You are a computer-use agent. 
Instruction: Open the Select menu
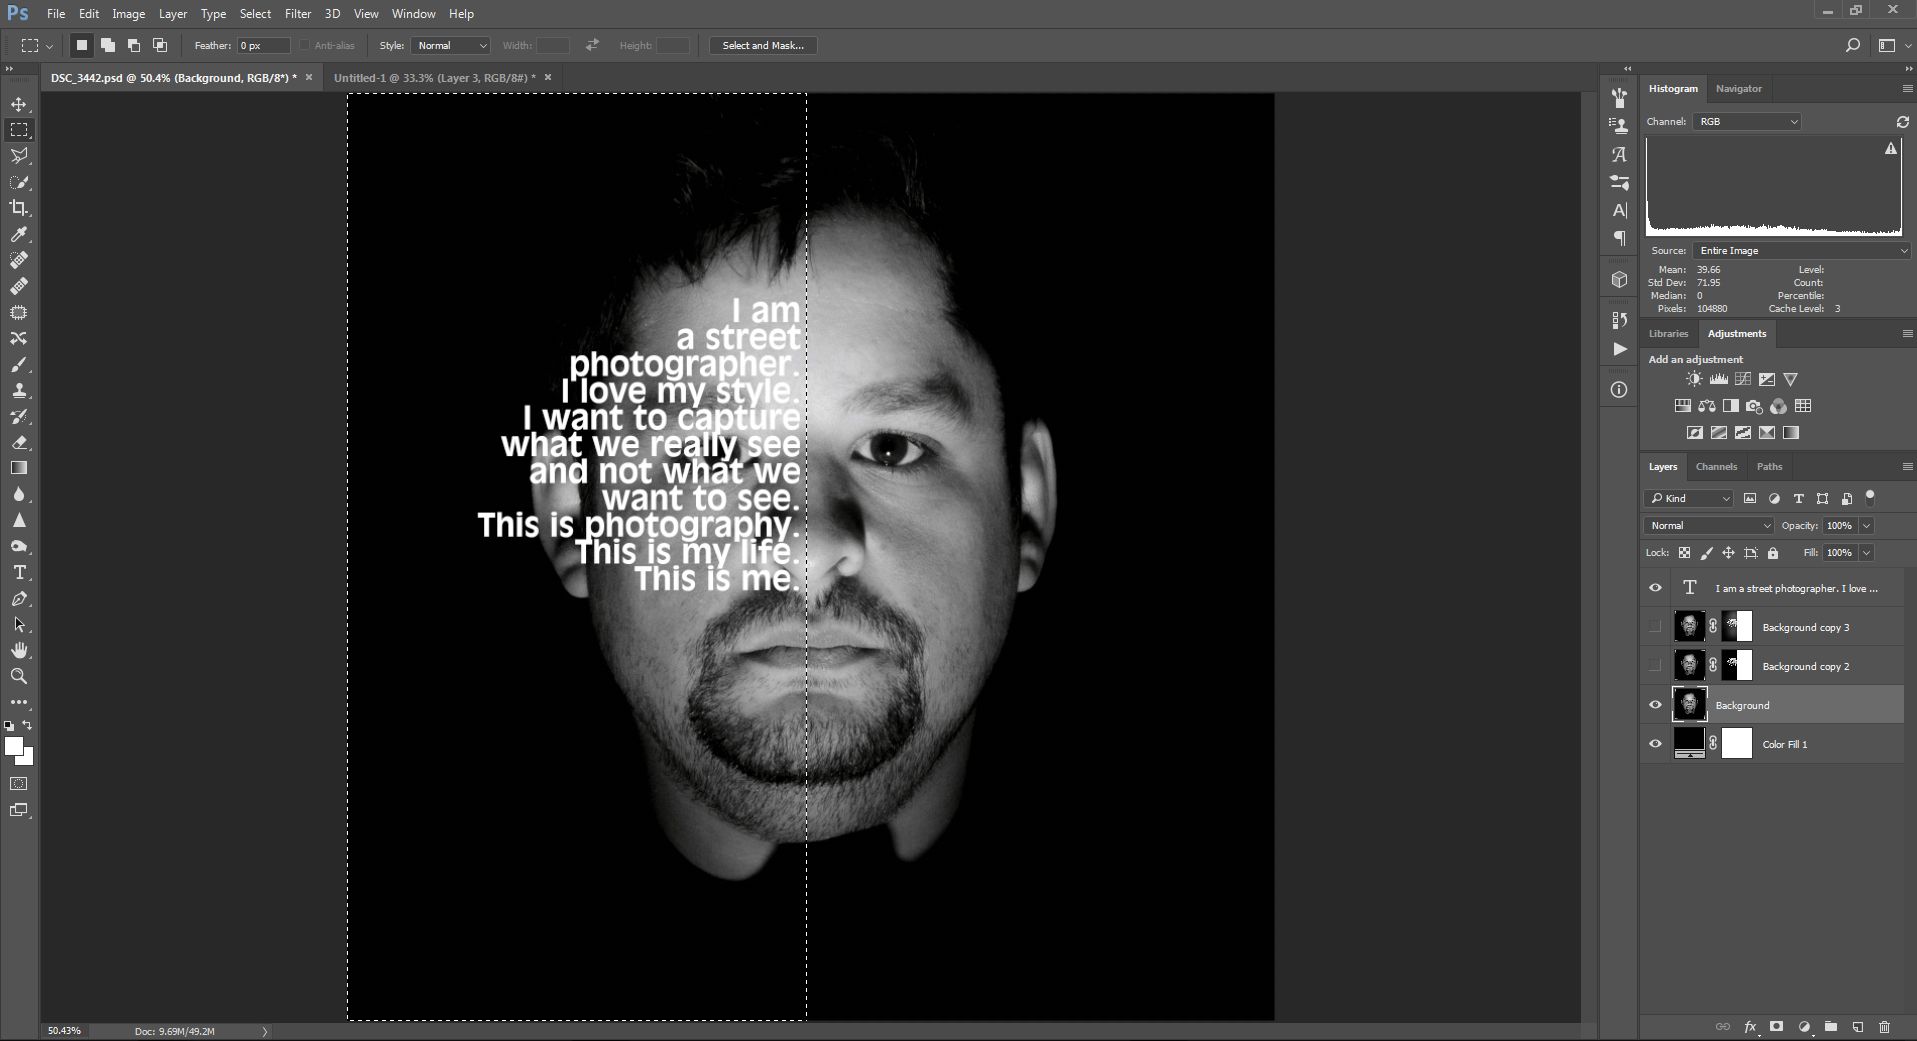click(255, 14)
